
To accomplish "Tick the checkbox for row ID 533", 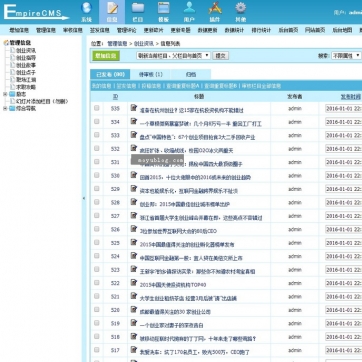I will tap(97, 135).
